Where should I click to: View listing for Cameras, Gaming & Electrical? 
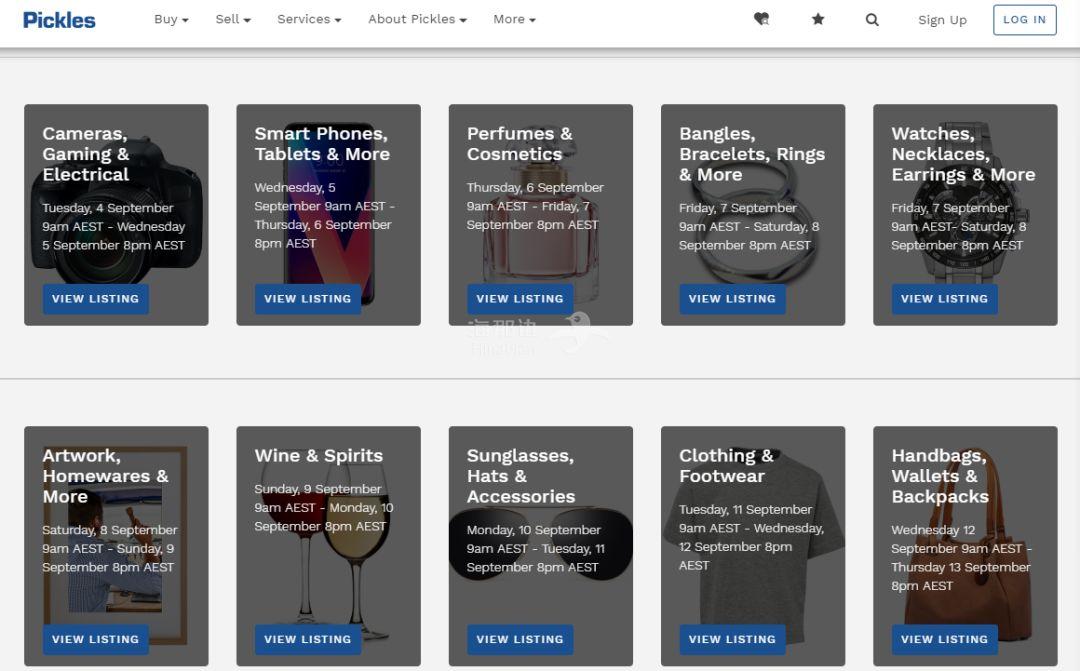pyautogui.click(x=95, y=299)
